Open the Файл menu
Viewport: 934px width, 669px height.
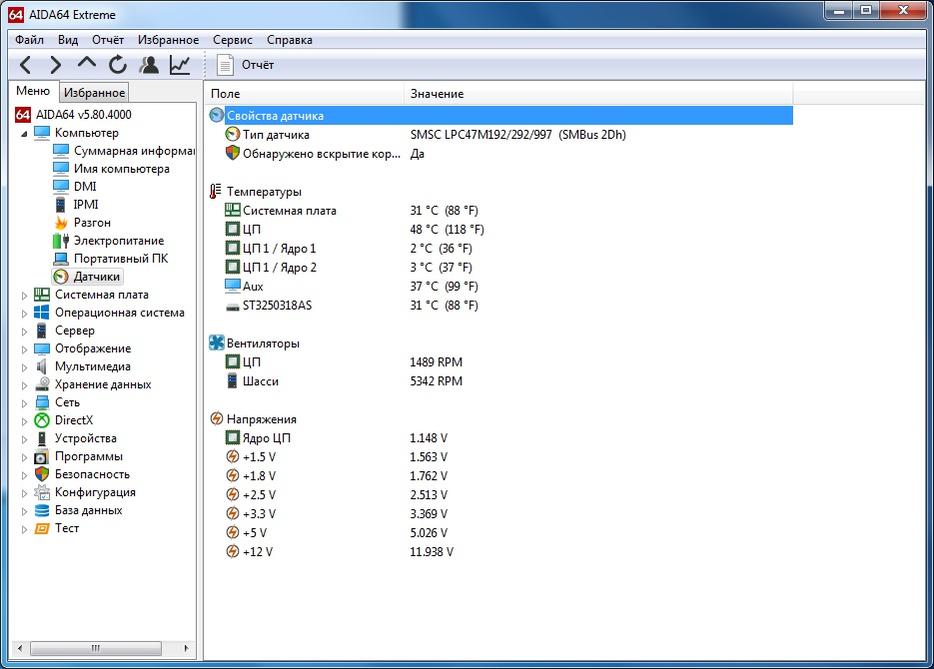29,39
